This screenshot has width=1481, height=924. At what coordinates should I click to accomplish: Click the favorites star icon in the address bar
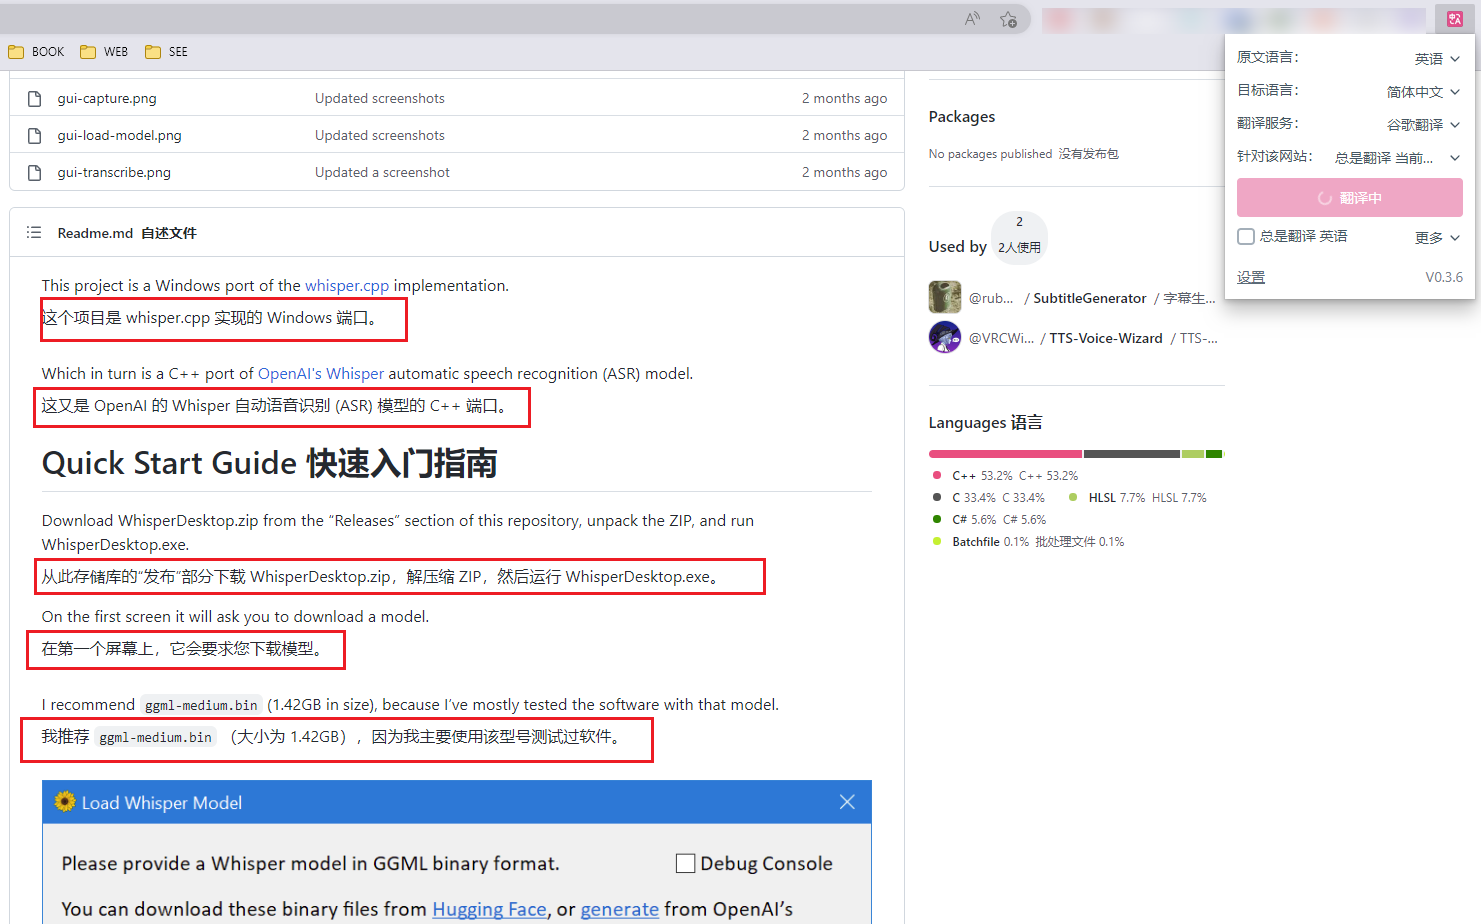pos(1010,18)
